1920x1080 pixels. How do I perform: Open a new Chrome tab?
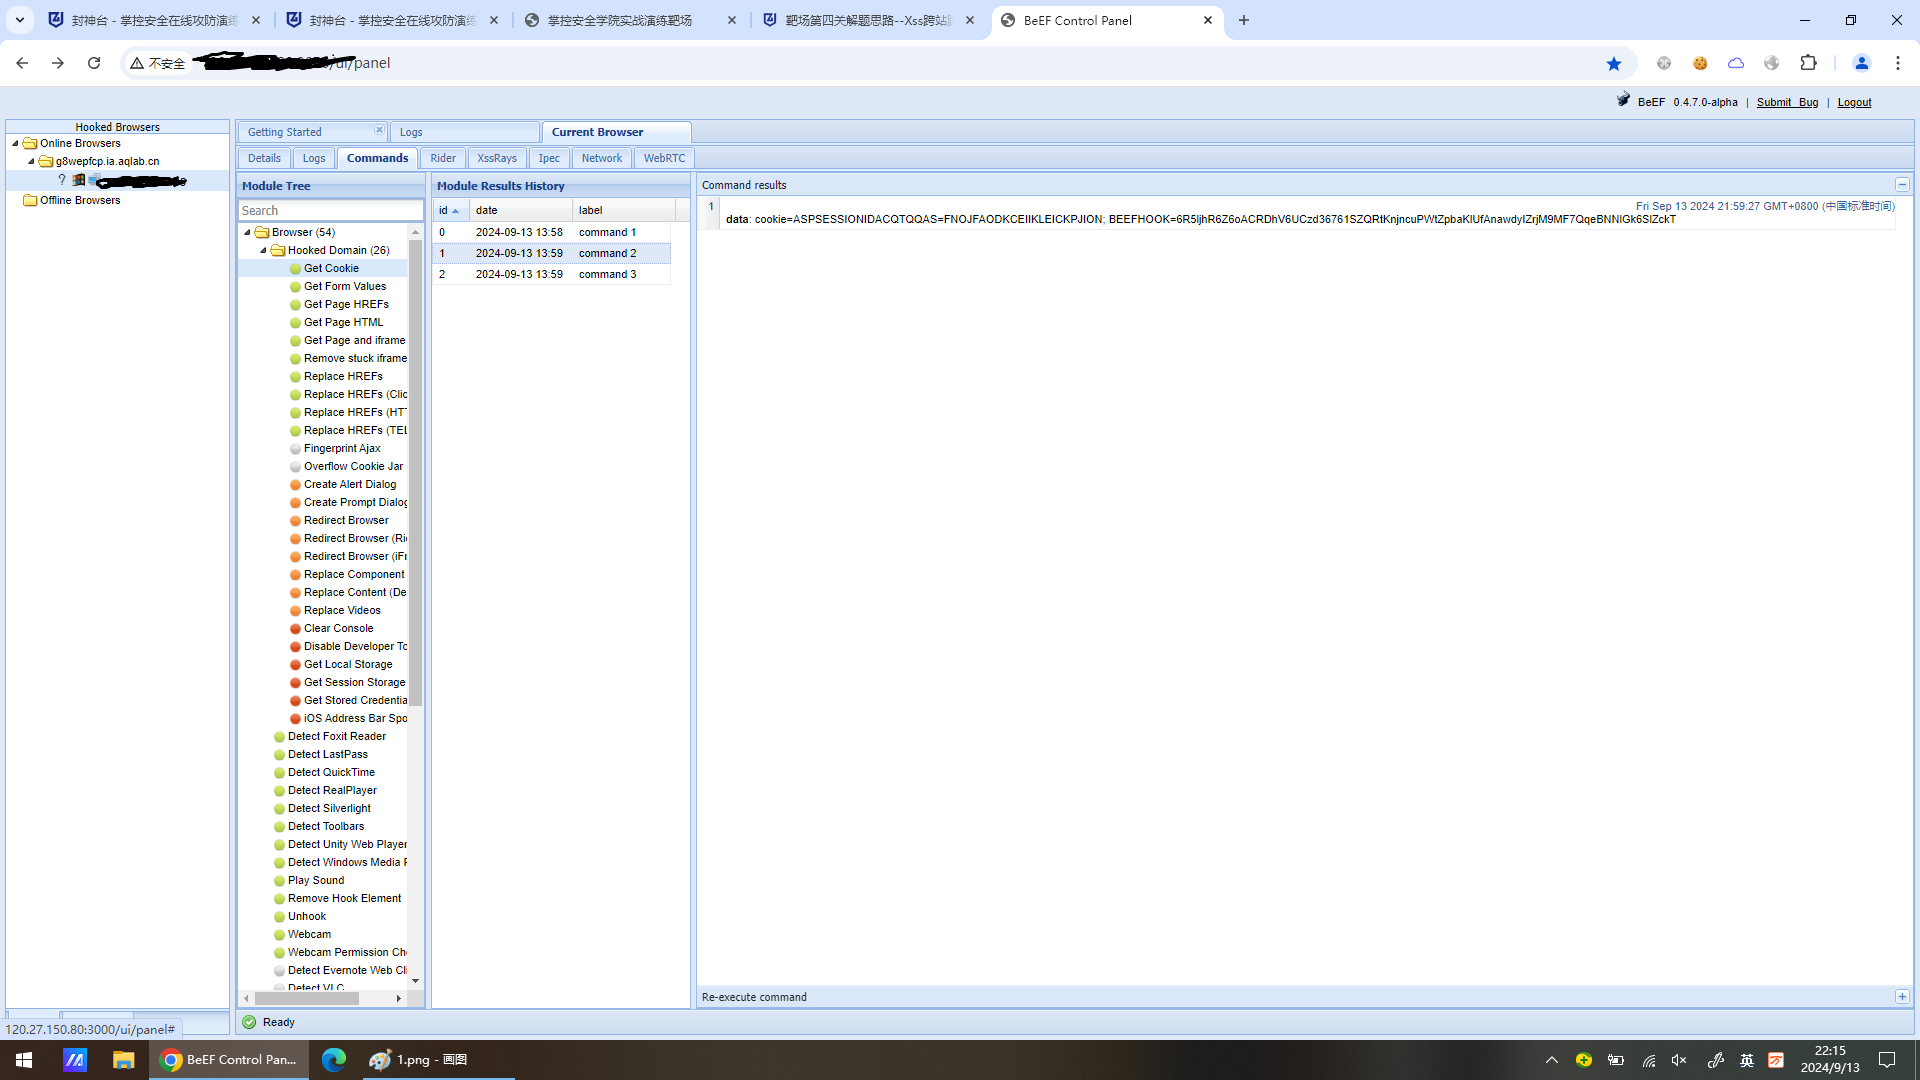pos(1244,20)
